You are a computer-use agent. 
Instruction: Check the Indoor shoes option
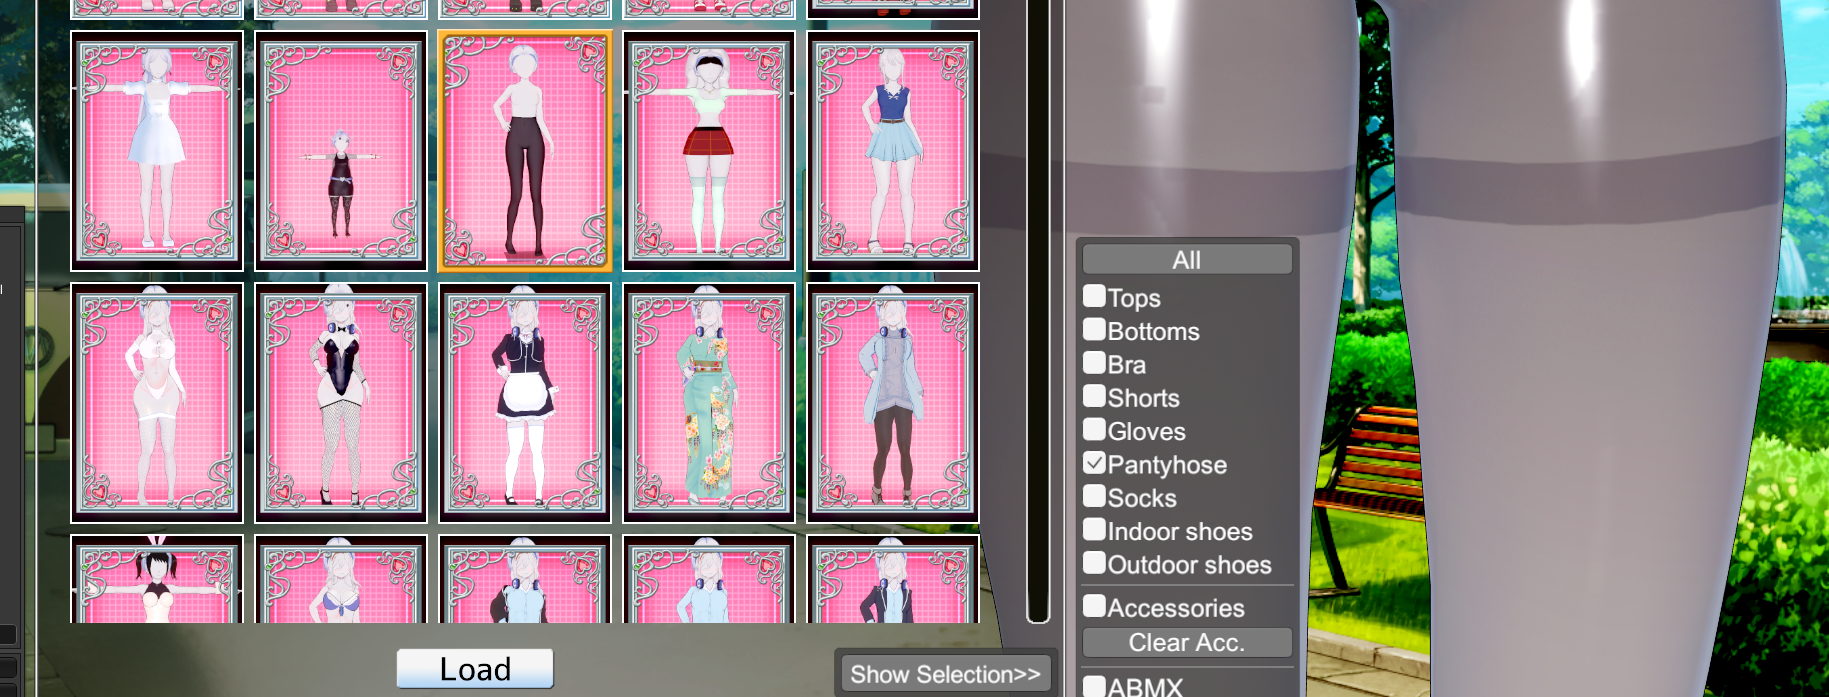point(1094,531)
